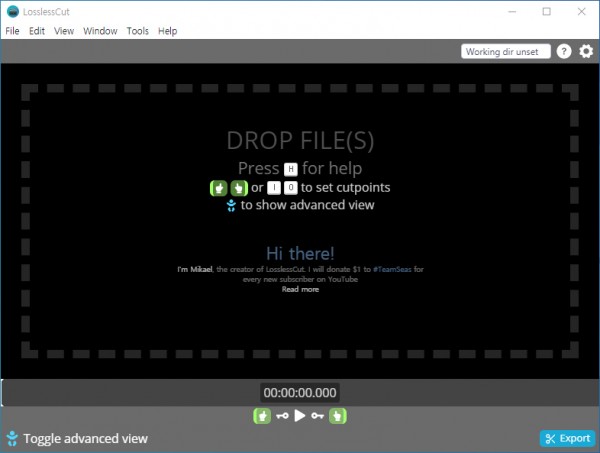Image resolution: width=600 pixels, height=453 pixels.
Task: Click the DROP FILE(S) area heading
Action: pyautogui.click(x=300, y=140)
